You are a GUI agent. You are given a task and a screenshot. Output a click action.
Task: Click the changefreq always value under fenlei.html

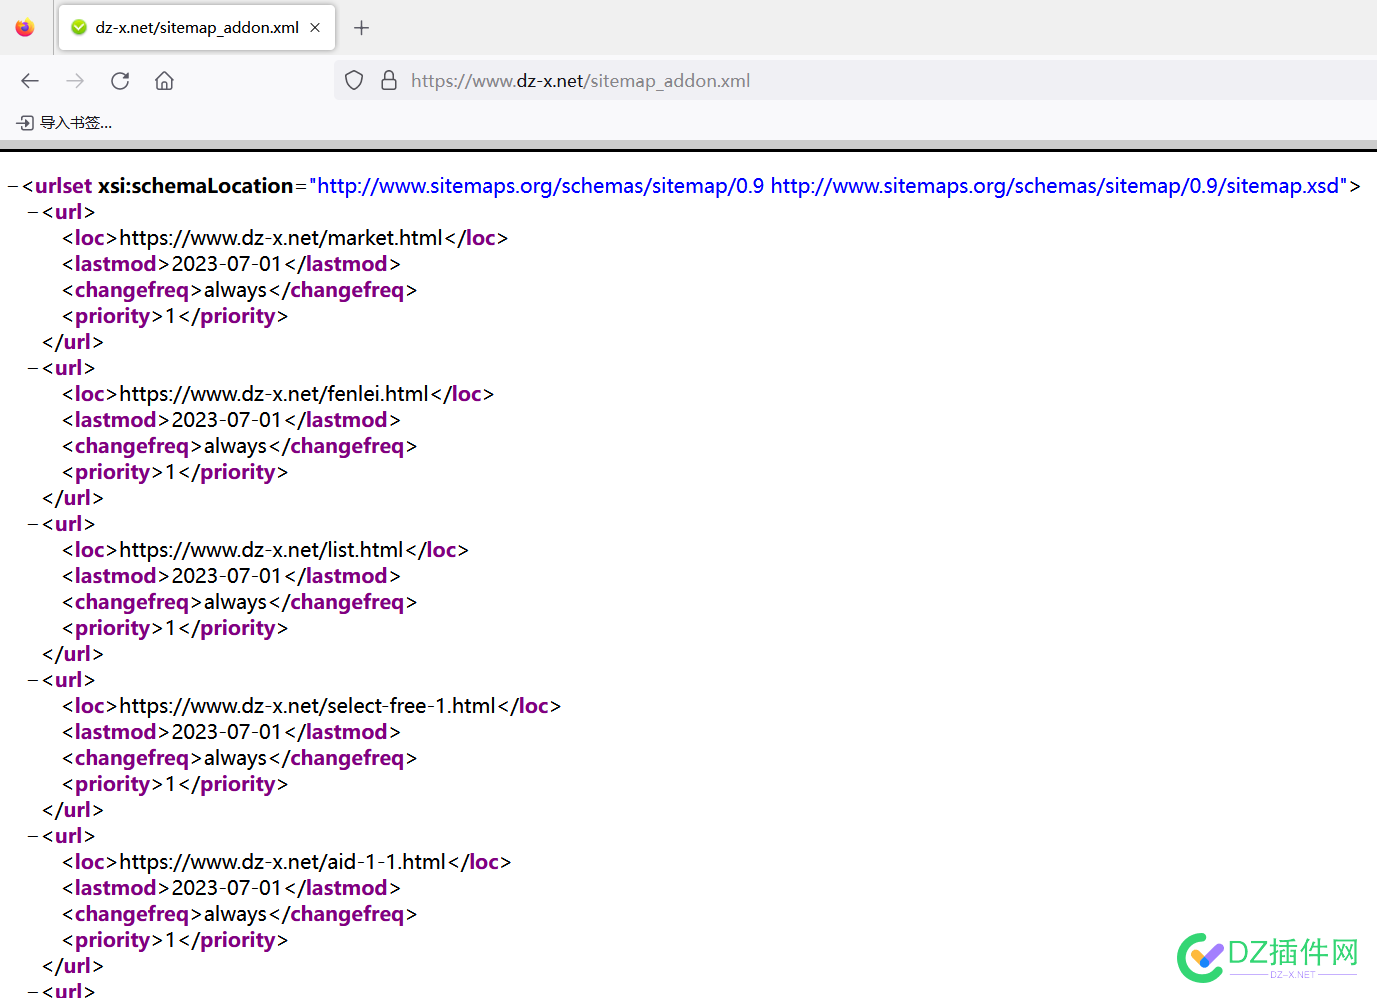point(236,446)
